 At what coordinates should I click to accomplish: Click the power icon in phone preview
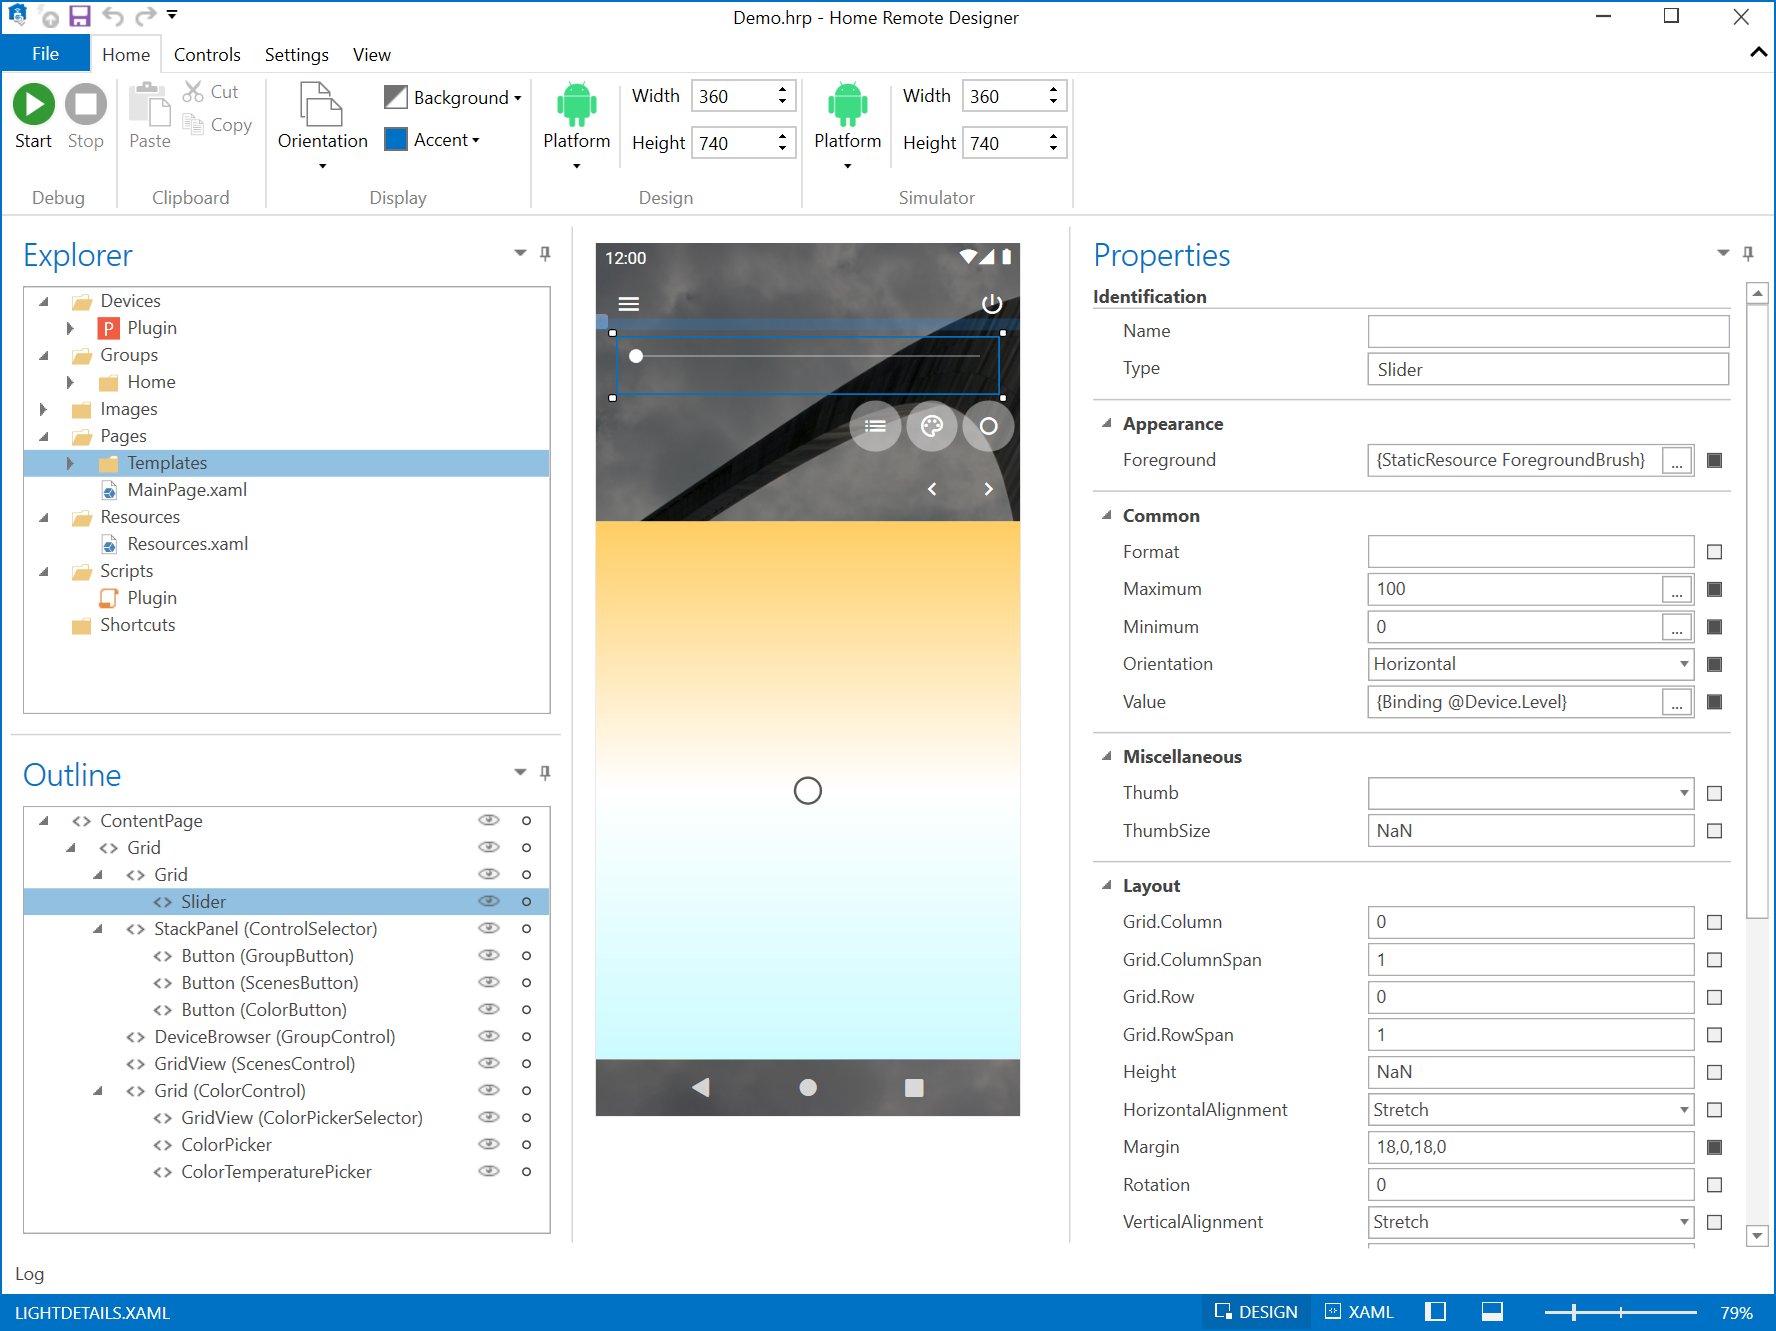pyautogui.click(x=991, y=304)
